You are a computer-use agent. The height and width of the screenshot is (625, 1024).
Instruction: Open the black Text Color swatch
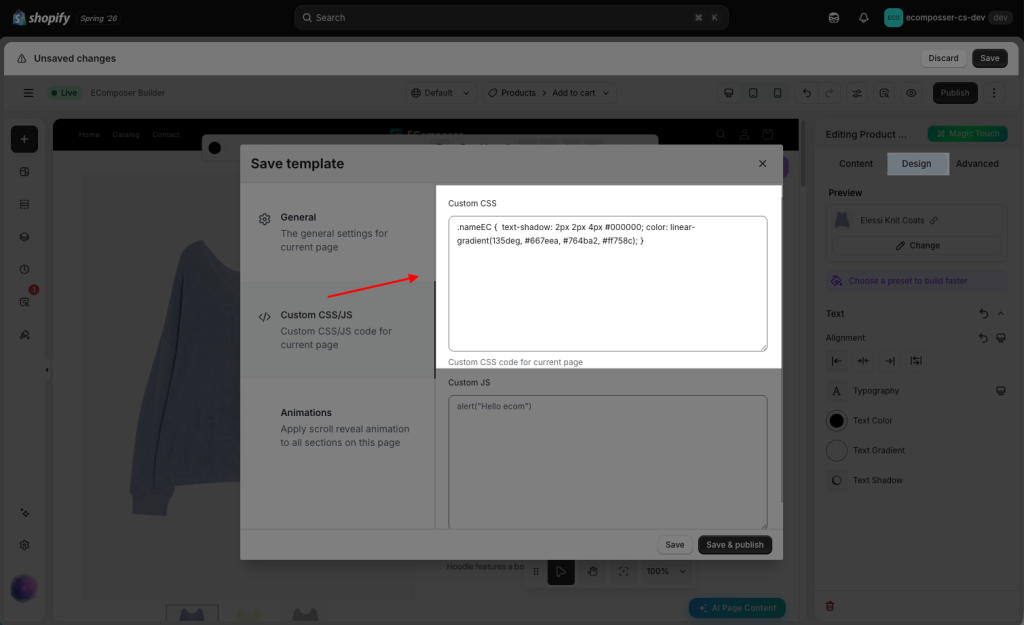point(837,421)
